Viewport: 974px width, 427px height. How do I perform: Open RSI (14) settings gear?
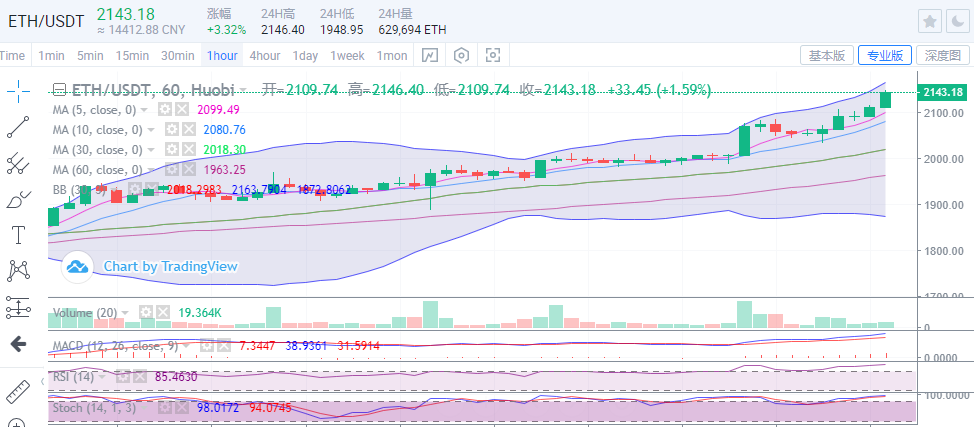tap(123, 377)
